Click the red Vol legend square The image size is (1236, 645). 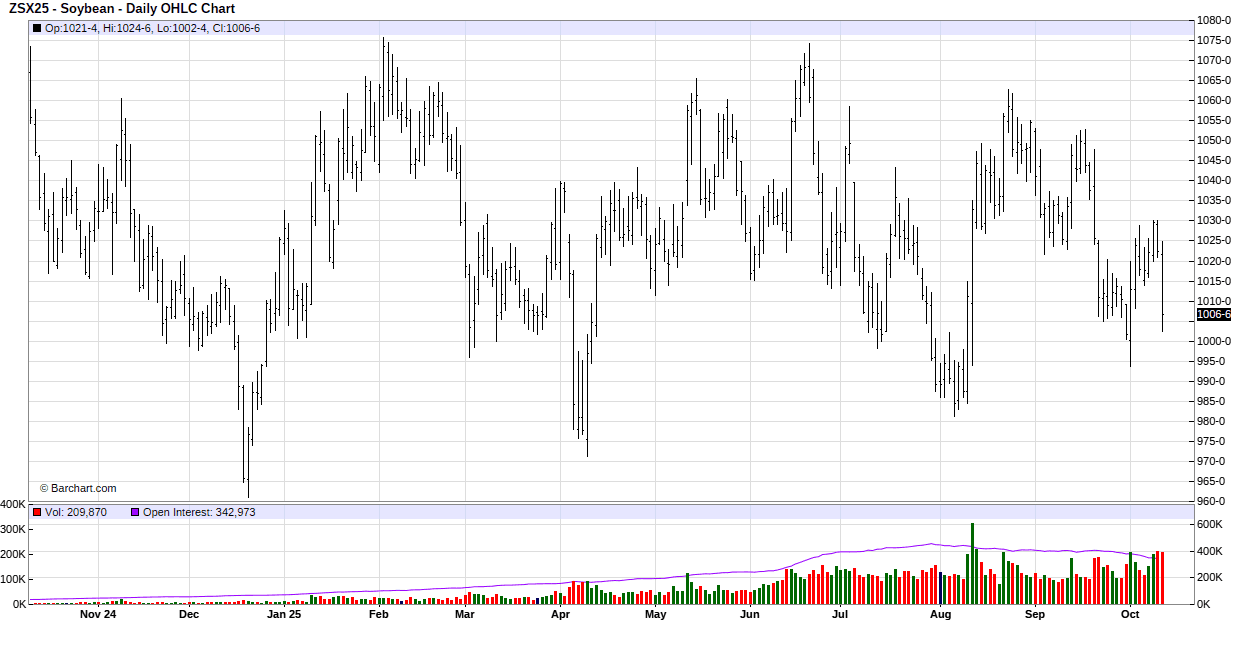(x=37, y=512)
